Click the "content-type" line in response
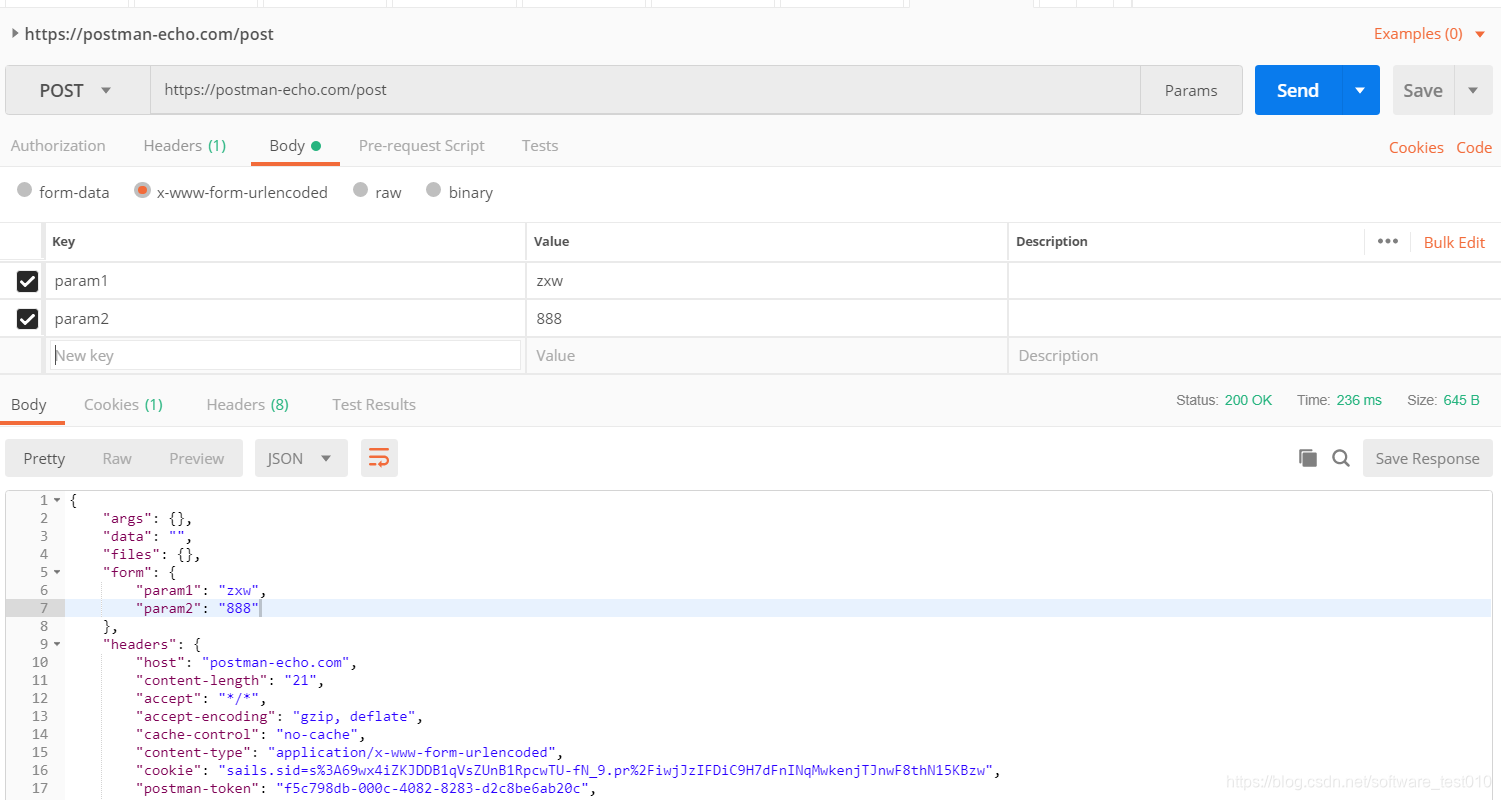Viewport: 1501px width, 800px height. click(x=350, y=752)
